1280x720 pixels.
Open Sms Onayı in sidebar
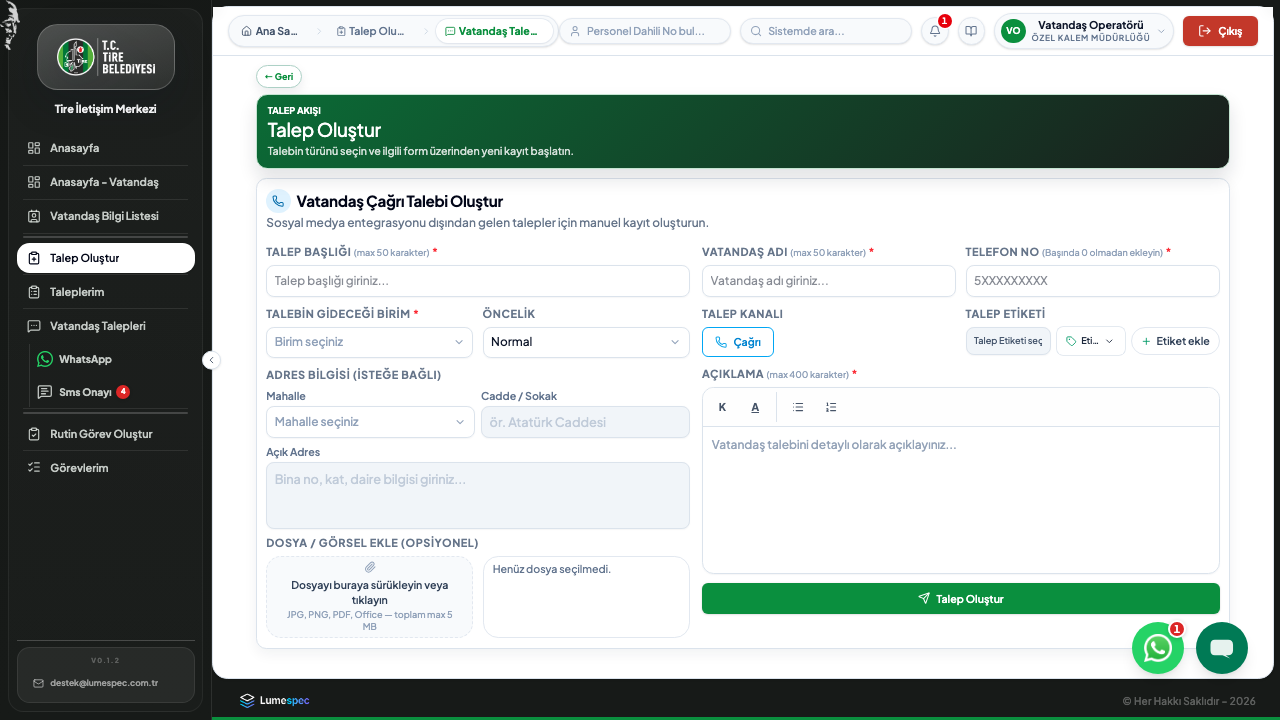pyautogui.click(x=112, y=392)
